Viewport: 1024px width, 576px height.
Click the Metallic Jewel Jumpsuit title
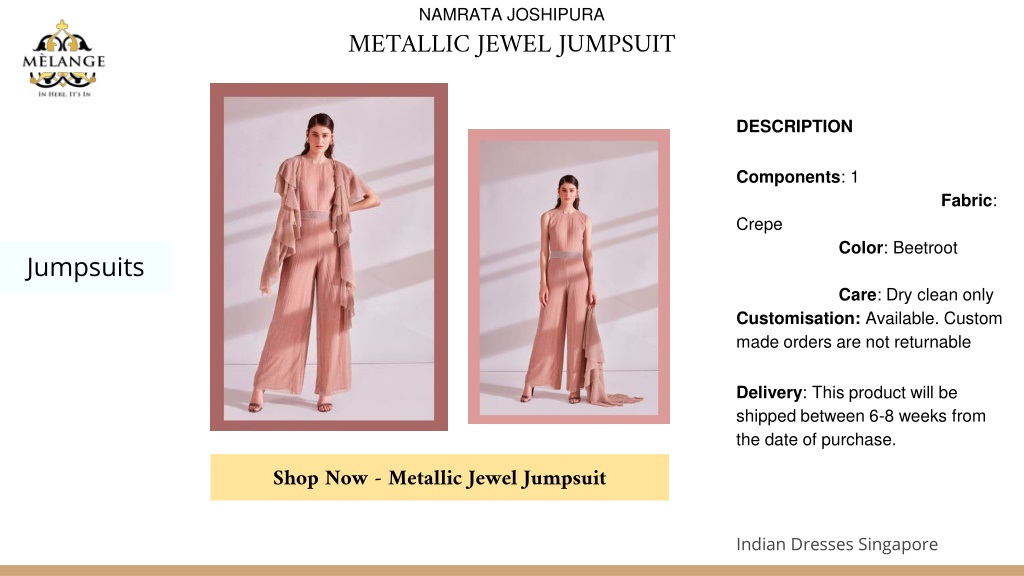click(511, 44)
